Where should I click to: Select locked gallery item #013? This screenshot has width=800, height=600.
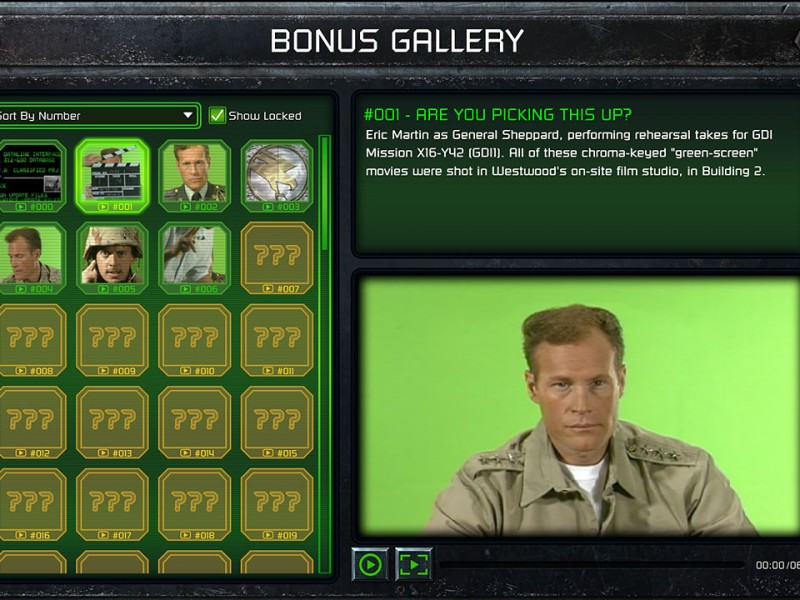click(112, 422)
